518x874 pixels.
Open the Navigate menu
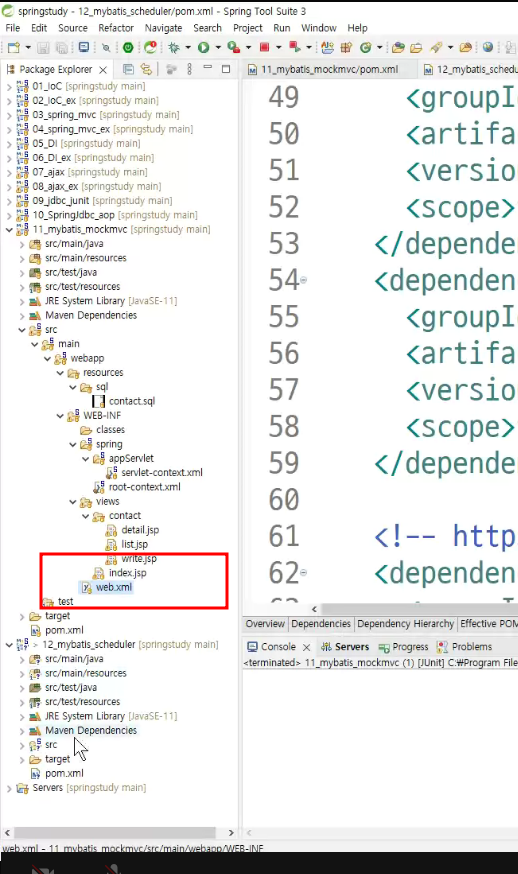(x=163, y=28)
